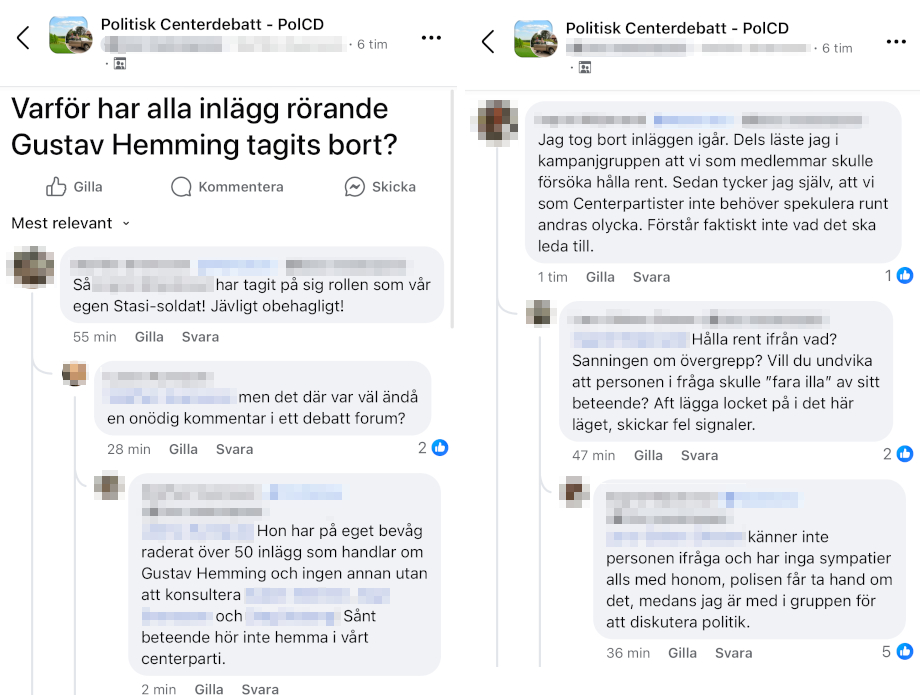The width and height of the screenshot is (920, 695).
Task: Click the 47 min timestamp link
Action: pos(593,455)
